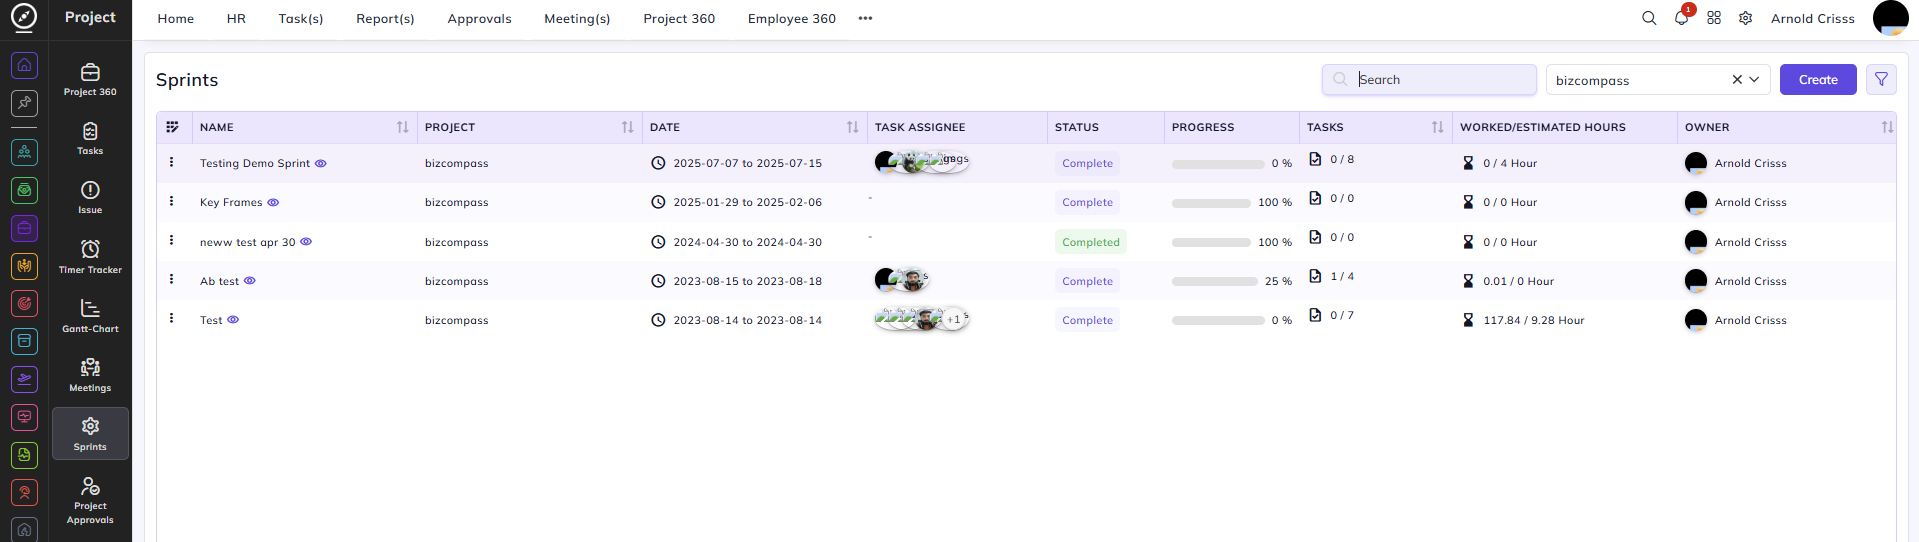Open Project 360 in the sidebar
Screen dimensions: 1919x542
tap(90, 80)
